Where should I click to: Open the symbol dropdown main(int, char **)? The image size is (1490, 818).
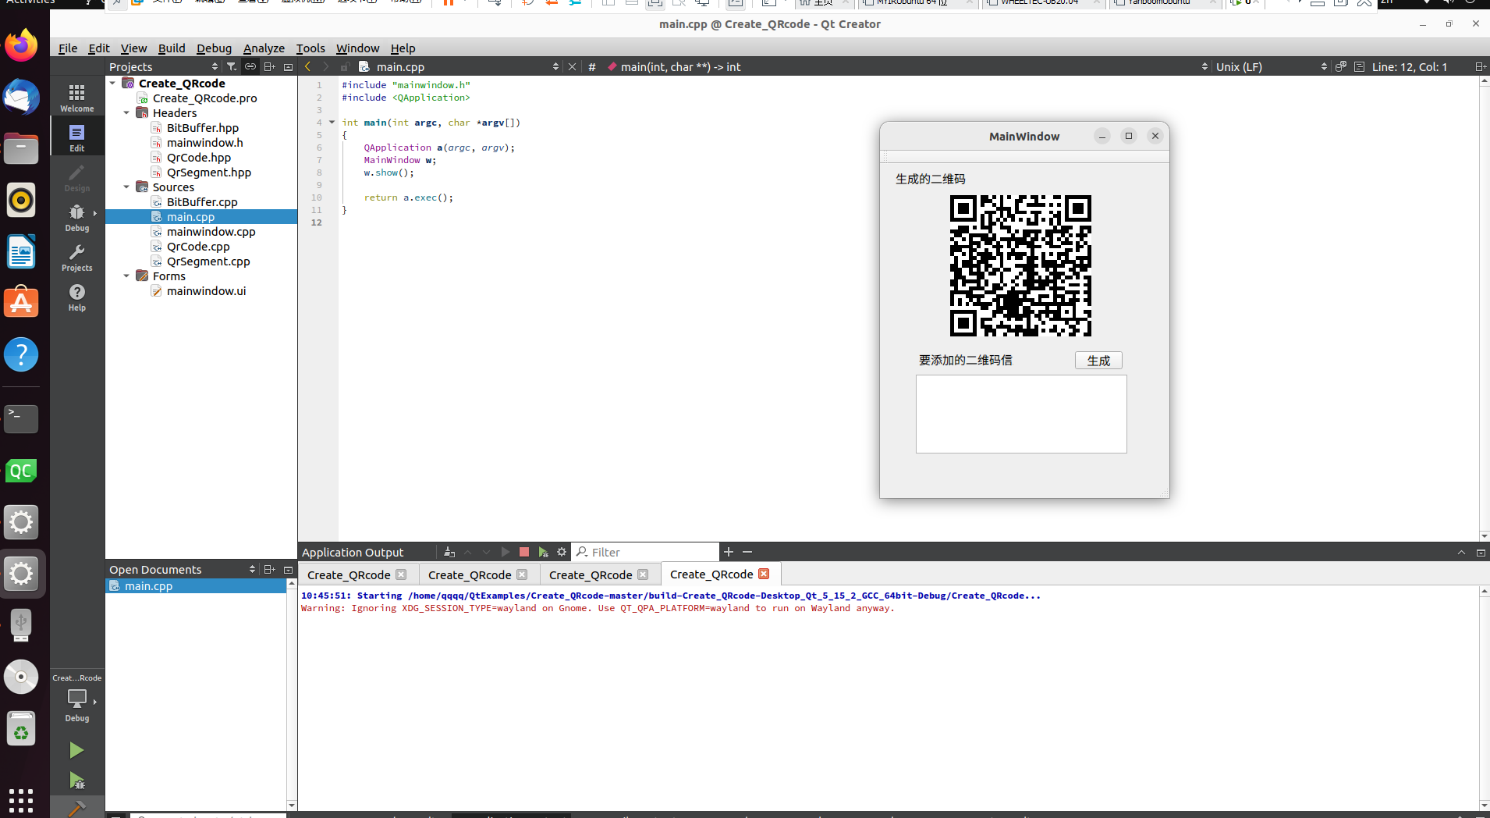tap(906, 67)
